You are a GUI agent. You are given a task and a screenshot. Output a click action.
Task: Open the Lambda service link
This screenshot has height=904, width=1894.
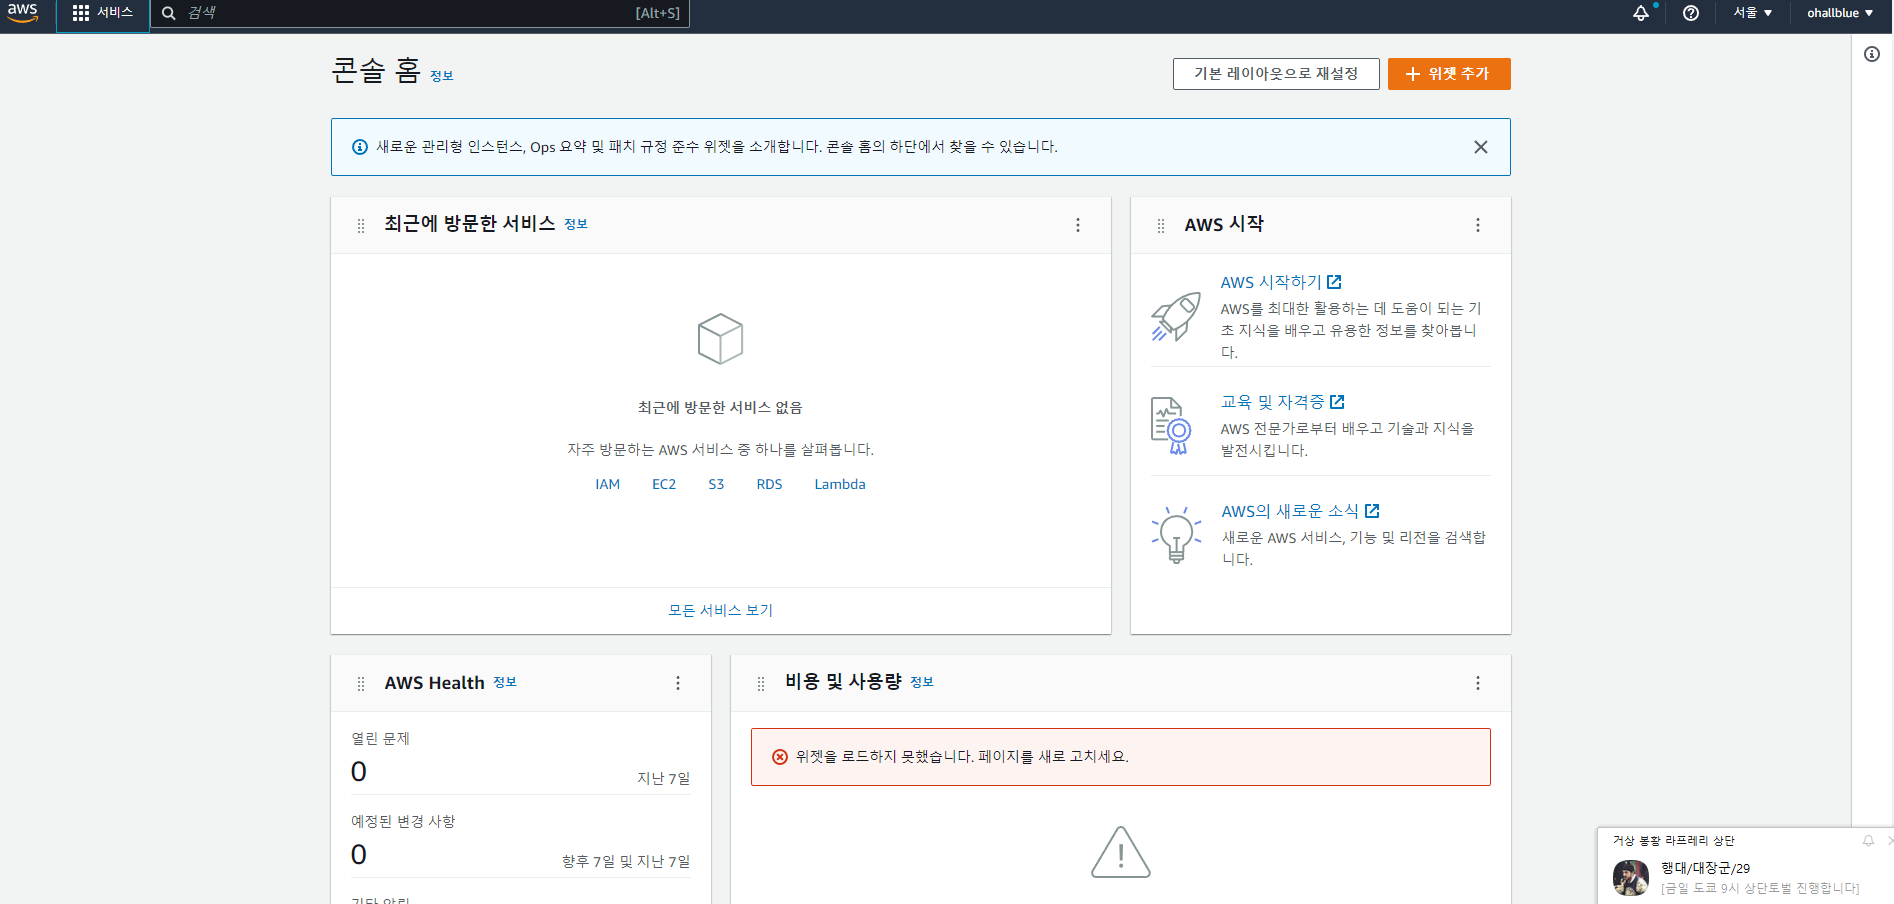(840, 484)
